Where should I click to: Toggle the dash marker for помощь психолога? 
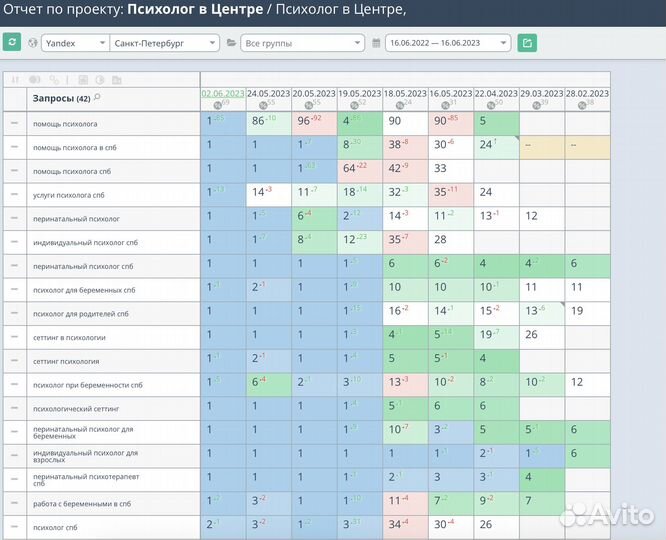tap(14, 123)
